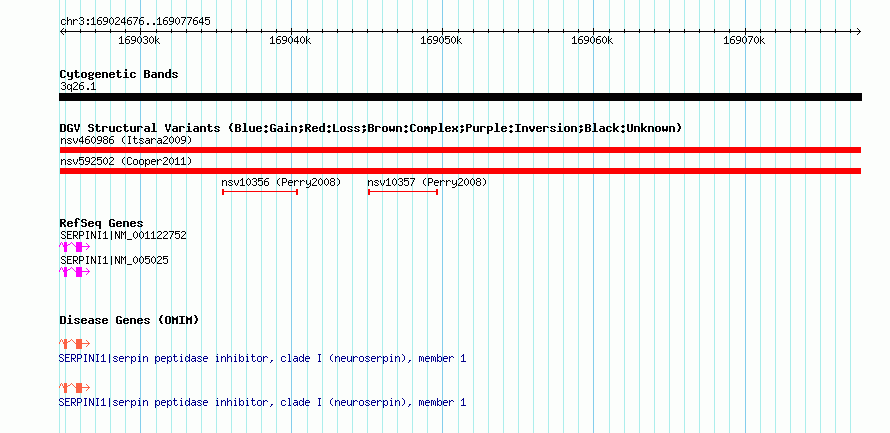Click the 169040k ruler tick label

[290, 41]
